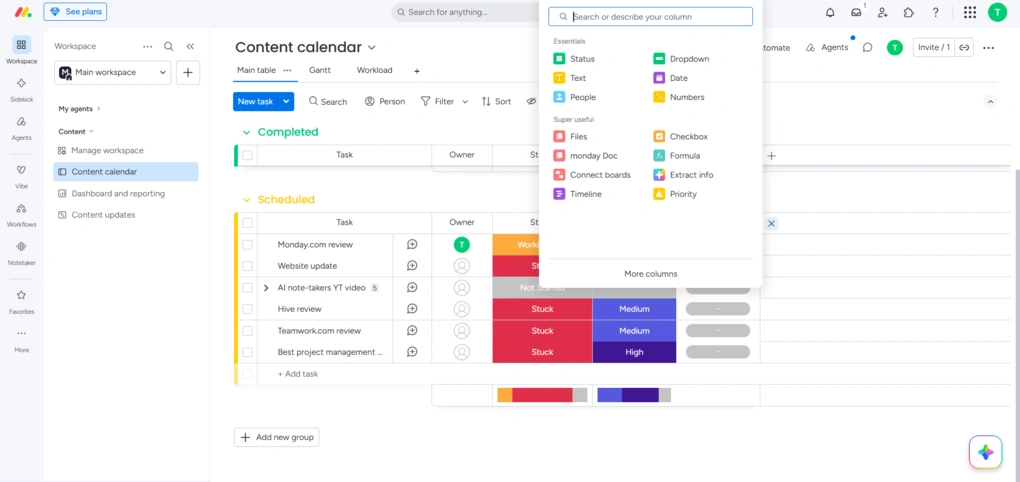Open the apps marketplace puzzle icon
1020x482 pixels.
coord(909,12)
